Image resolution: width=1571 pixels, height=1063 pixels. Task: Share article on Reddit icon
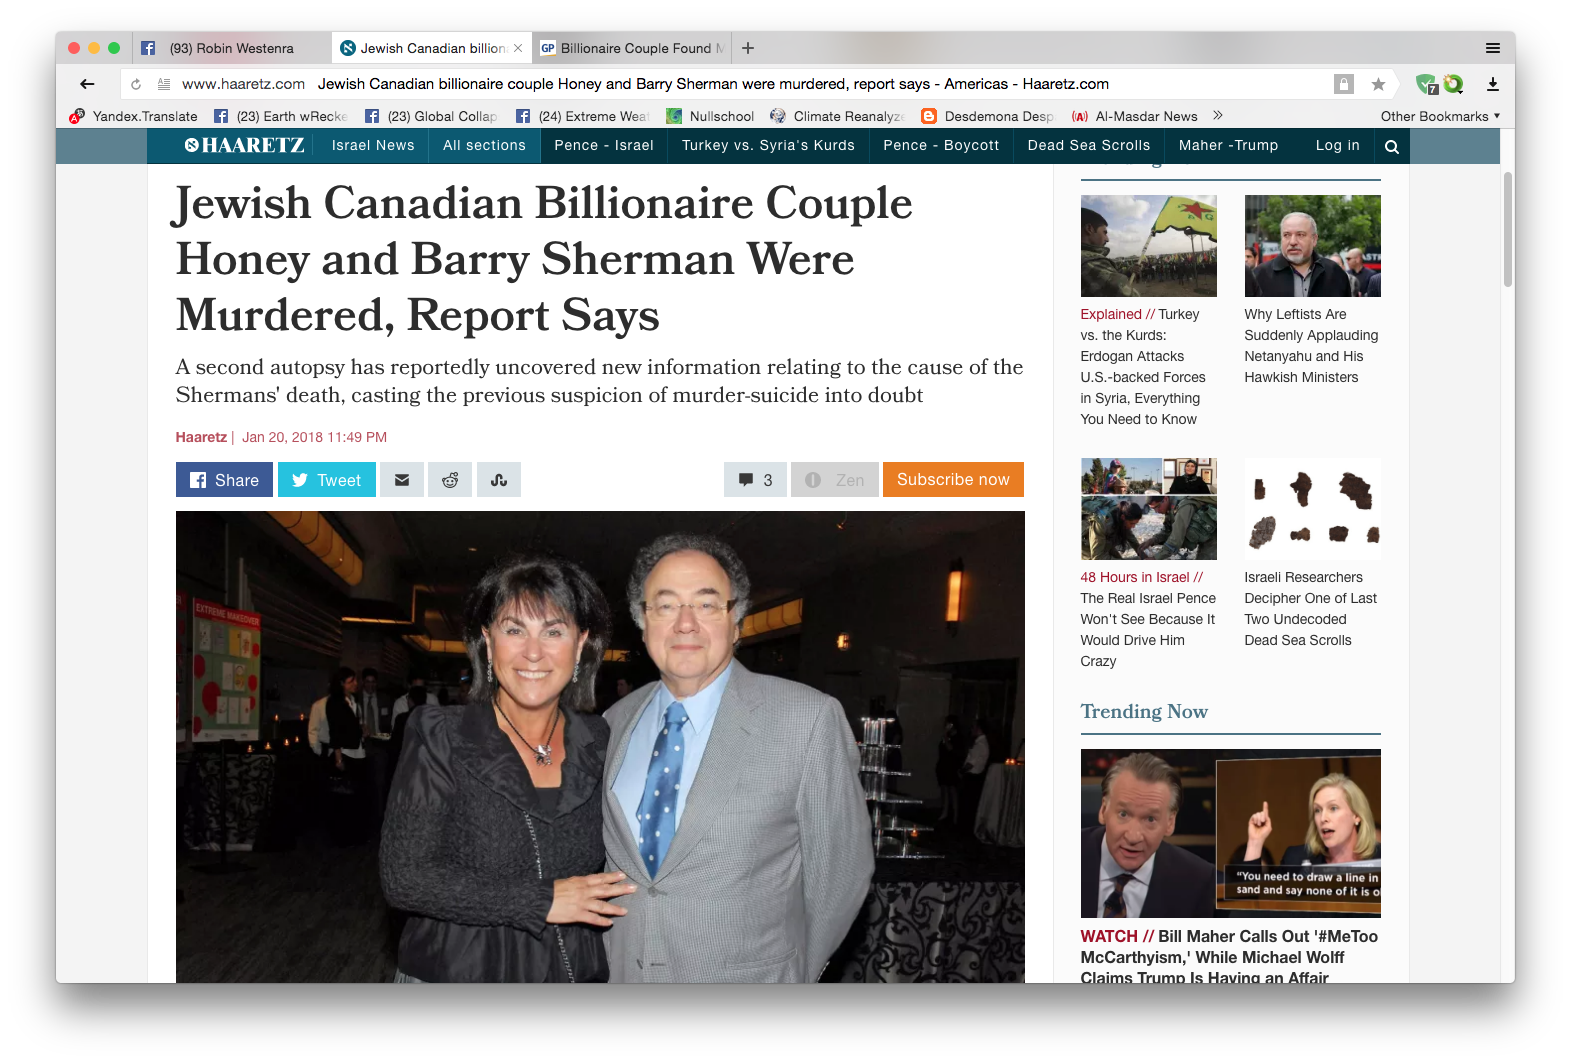(x=450, y=480)
